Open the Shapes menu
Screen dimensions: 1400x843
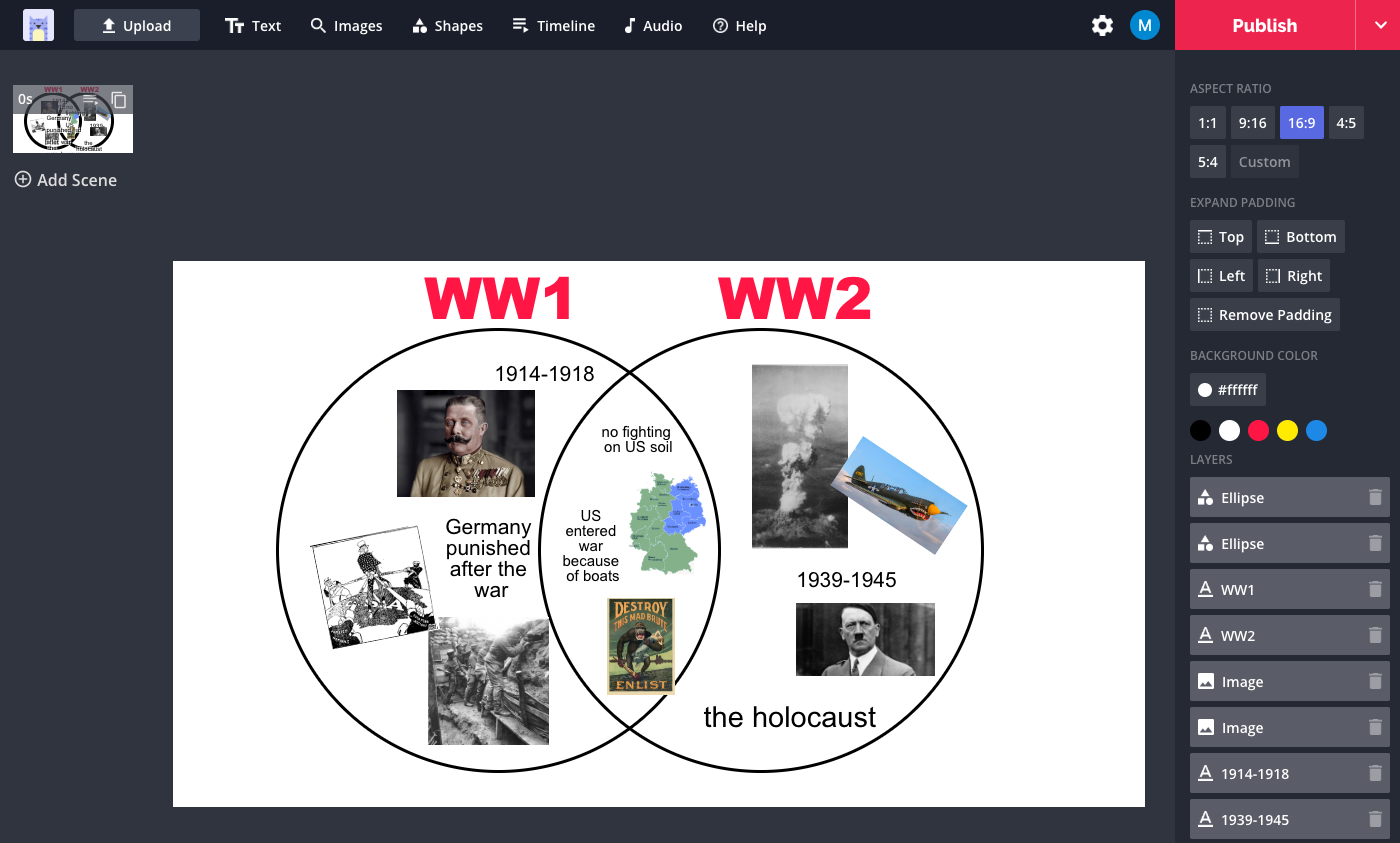(x=447, y=26)
